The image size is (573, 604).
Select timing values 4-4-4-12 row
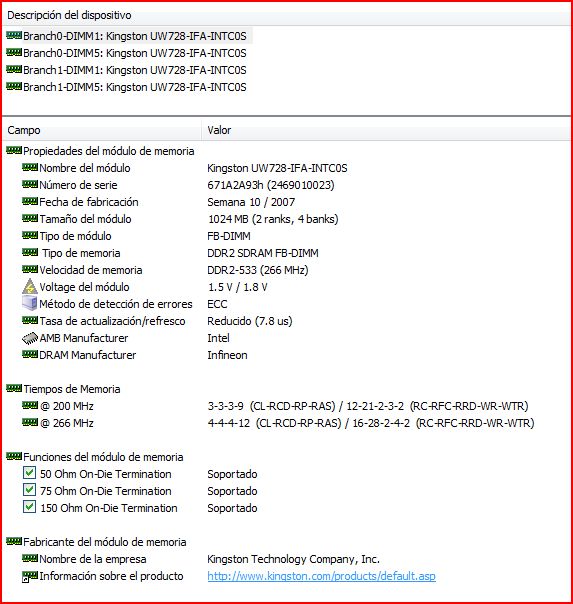click(371, 423)
